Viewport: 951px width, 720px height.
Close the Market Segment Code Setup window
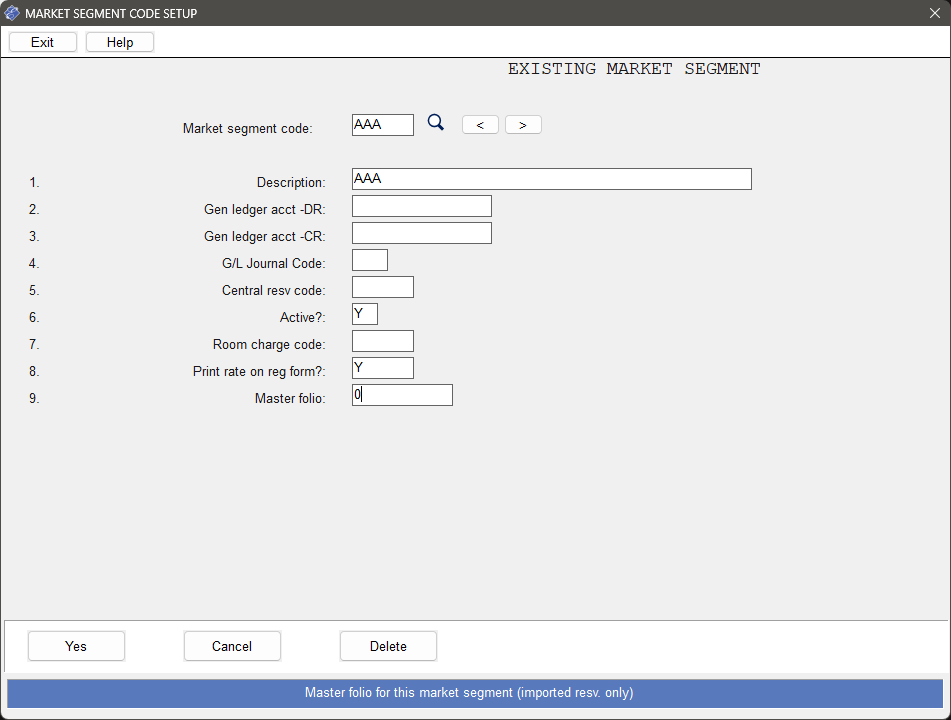click(x=934, y=13)
